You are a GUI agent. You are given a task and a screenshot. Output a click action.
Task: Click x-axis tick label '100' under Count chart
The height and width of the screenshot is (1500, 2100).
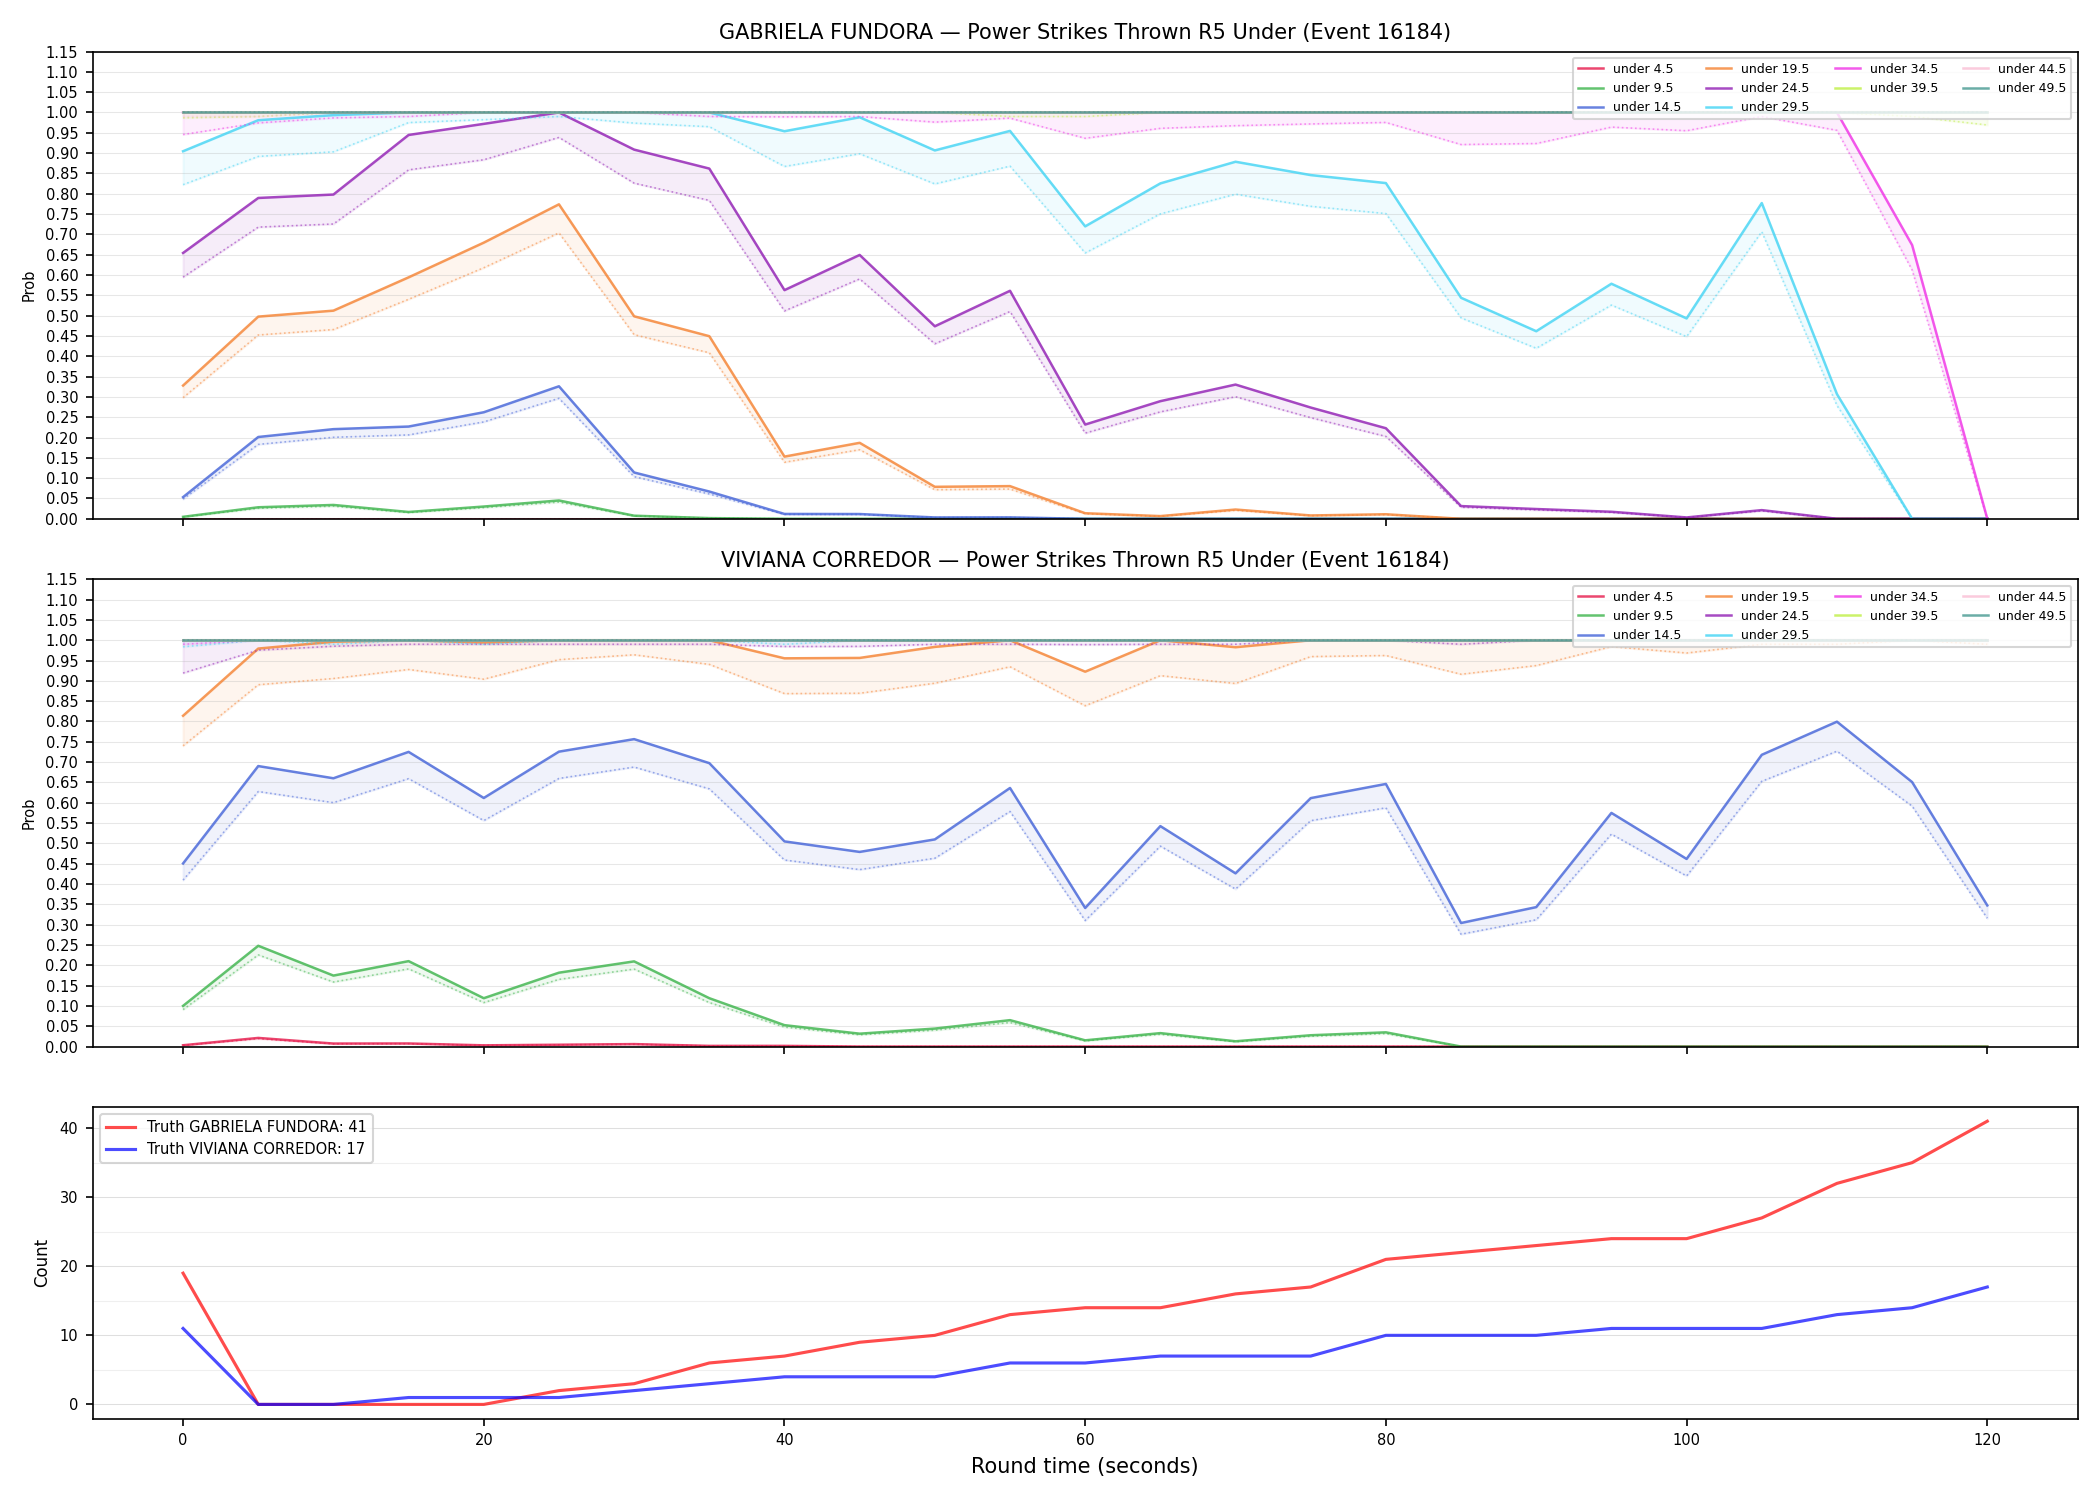coord(1686,1440)
